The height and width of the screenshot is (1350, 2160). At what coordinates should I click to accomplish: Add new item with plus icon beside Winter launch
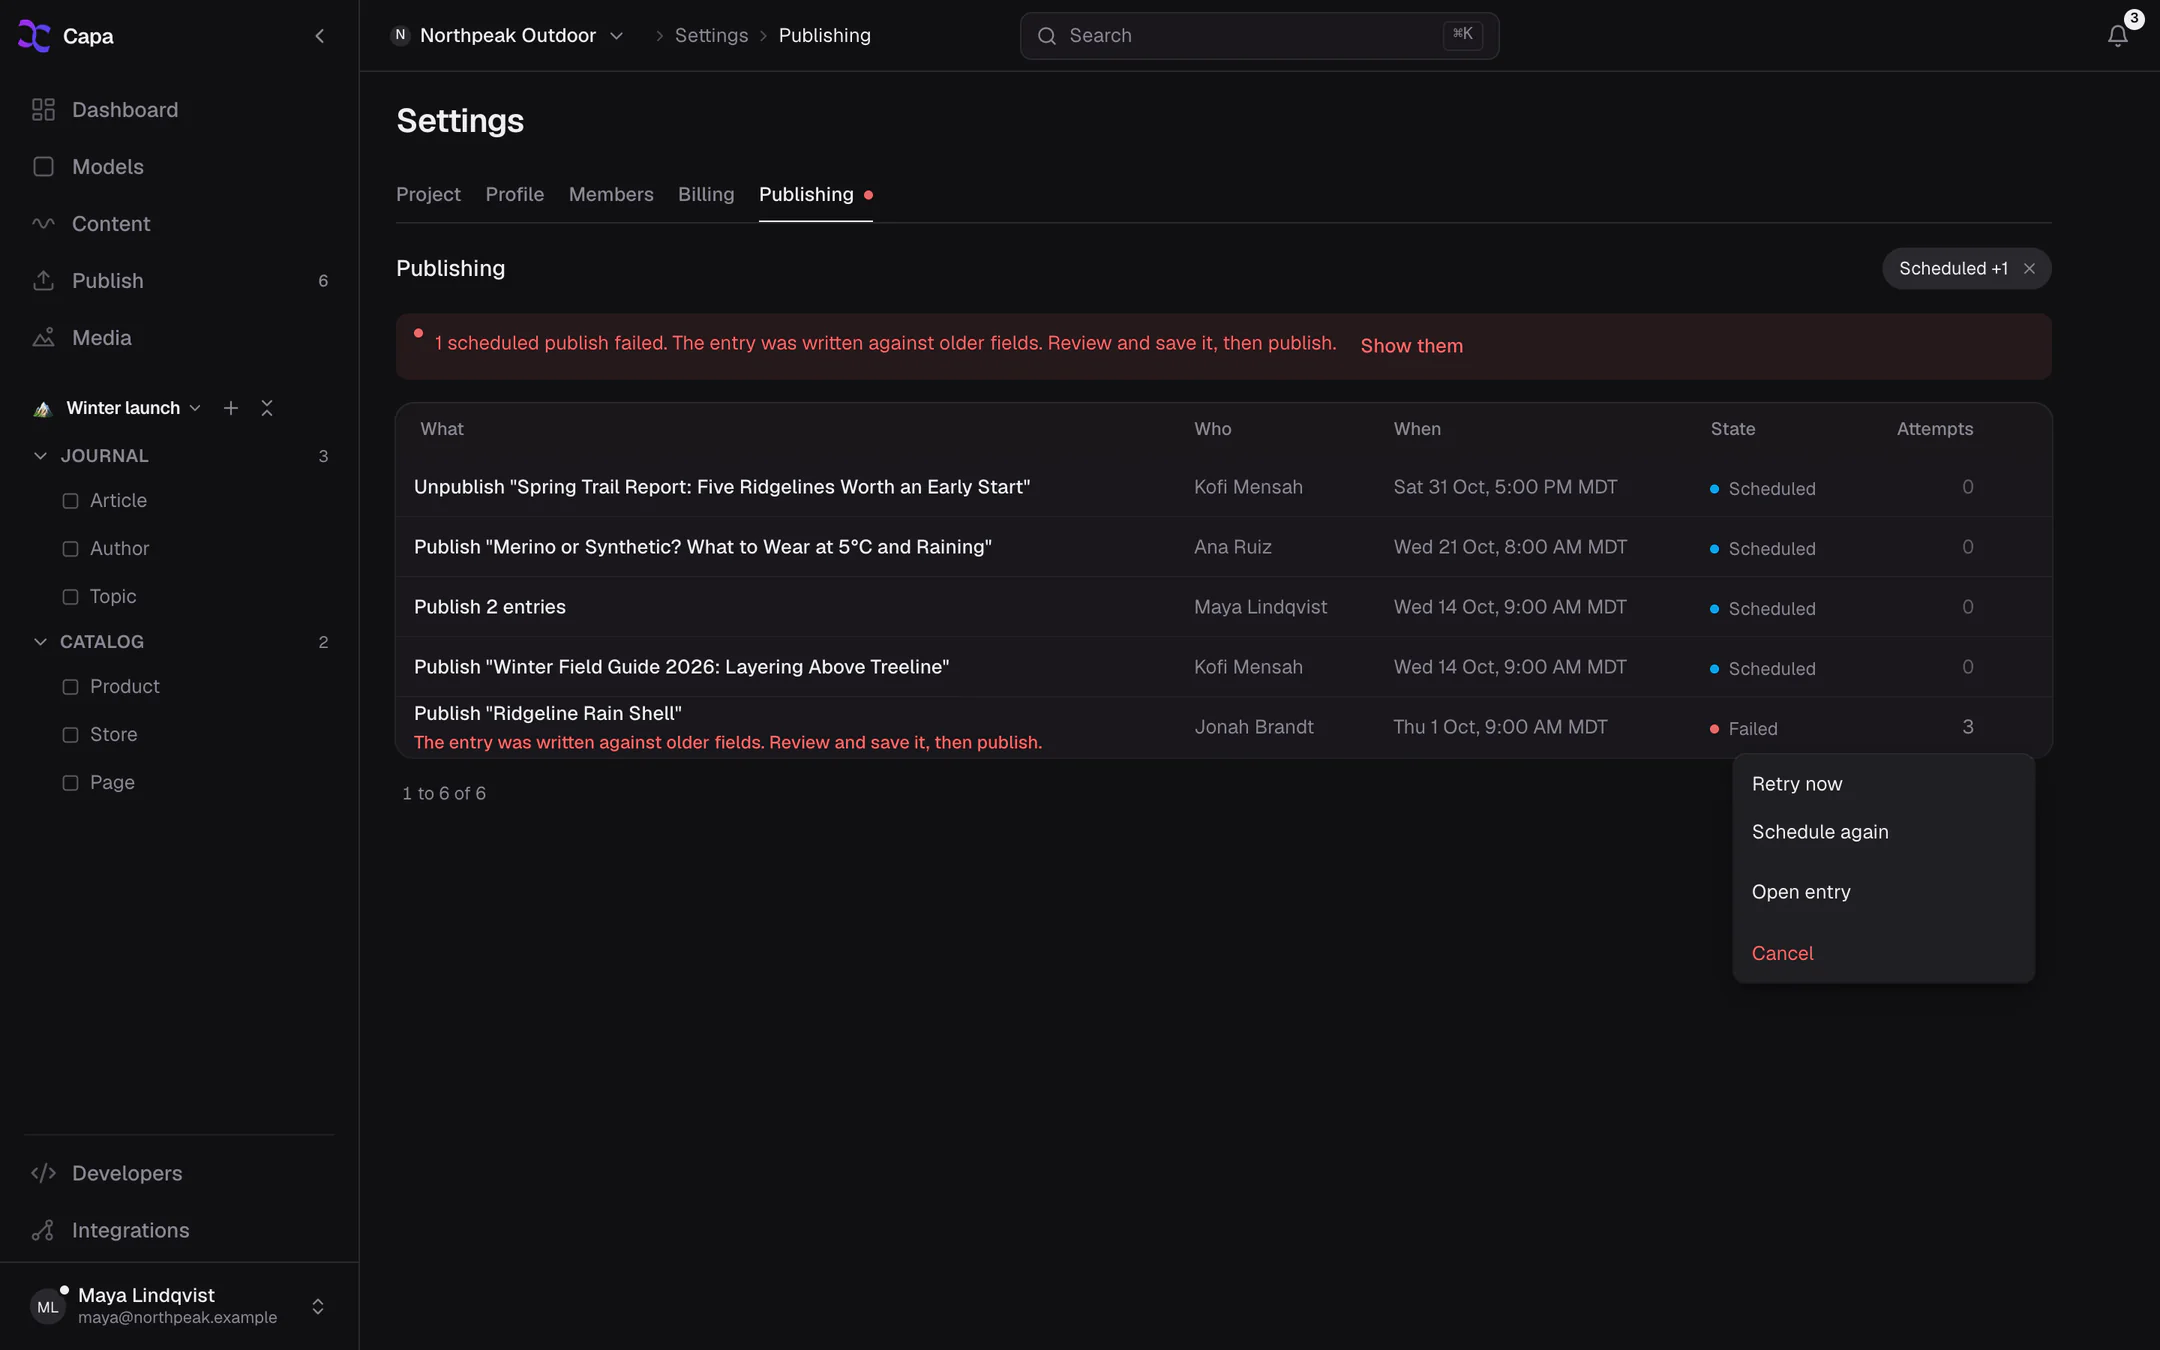point(231,408)
